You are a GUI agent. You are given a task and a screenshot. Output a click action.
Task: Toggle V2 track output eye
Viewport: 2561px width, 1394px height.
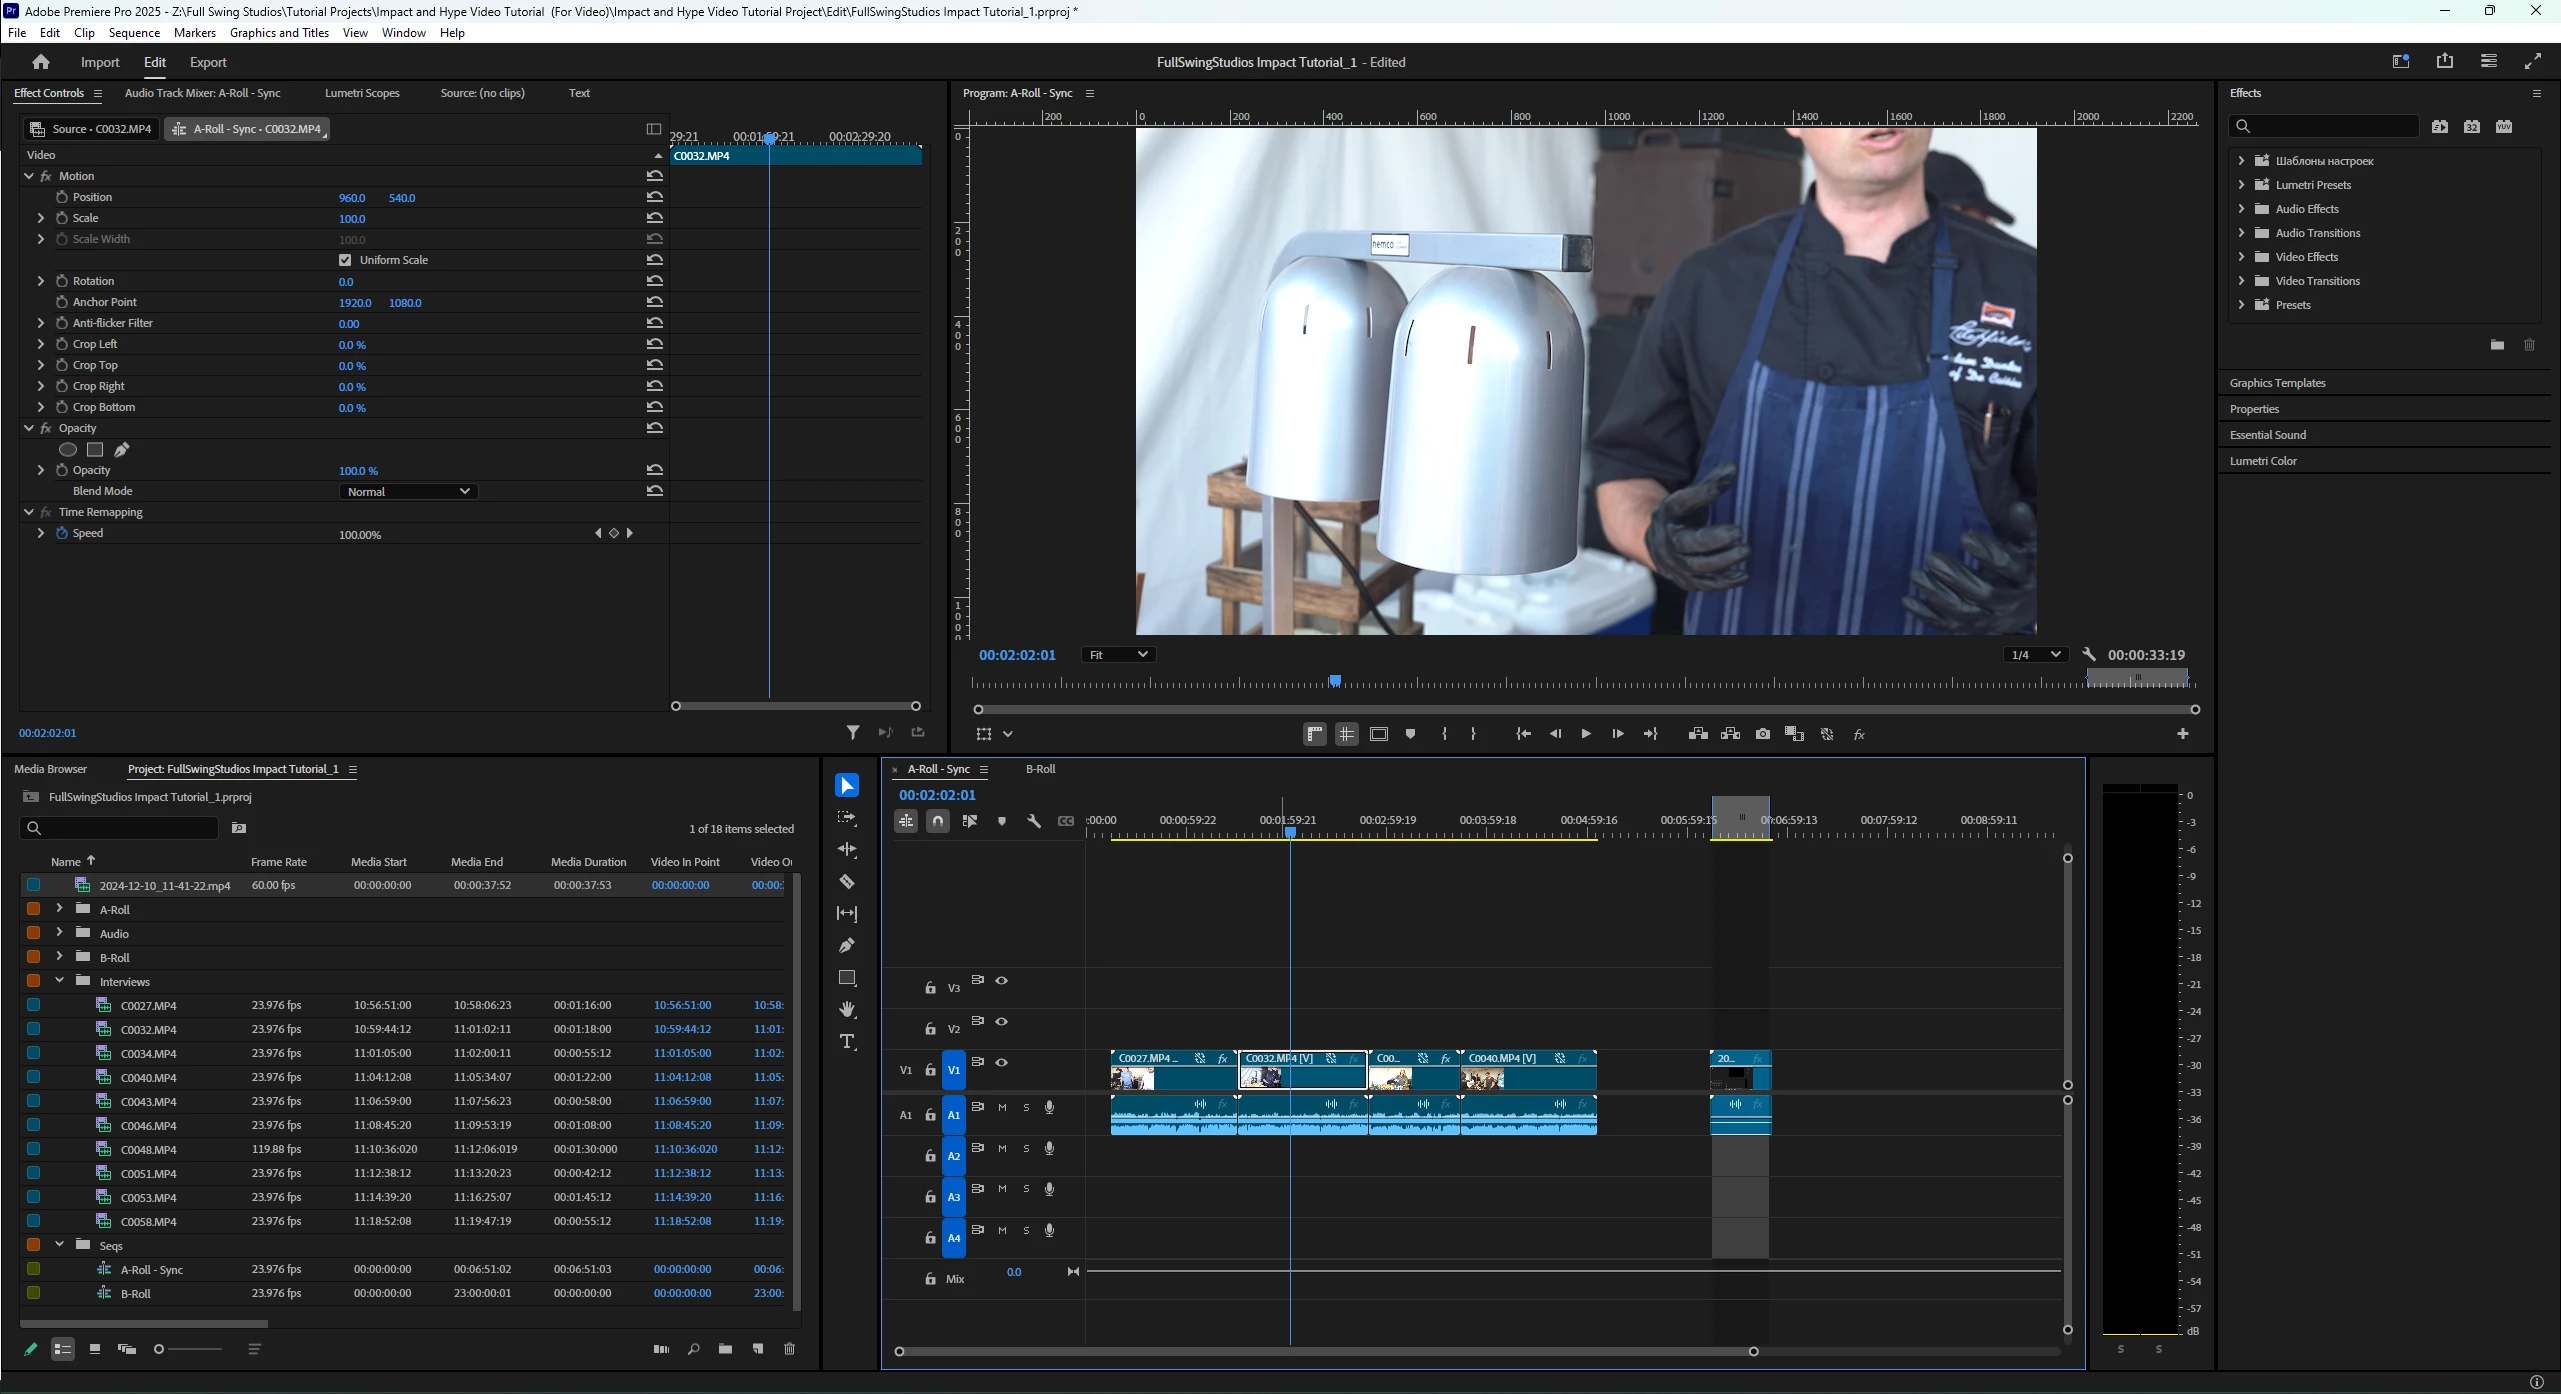1001,1022
